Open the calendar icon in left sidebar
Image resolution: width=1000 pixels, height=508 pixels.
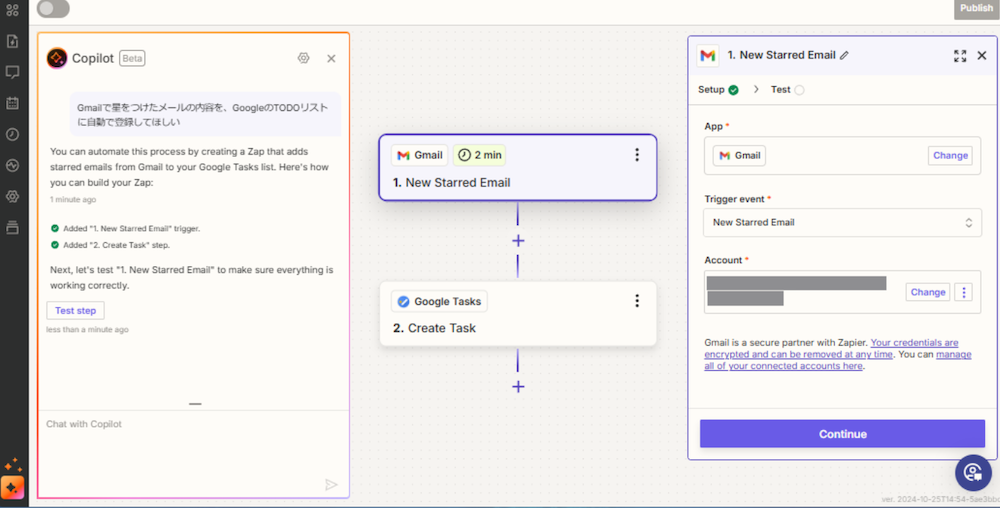pyautogui.click(x=12, y=103)
